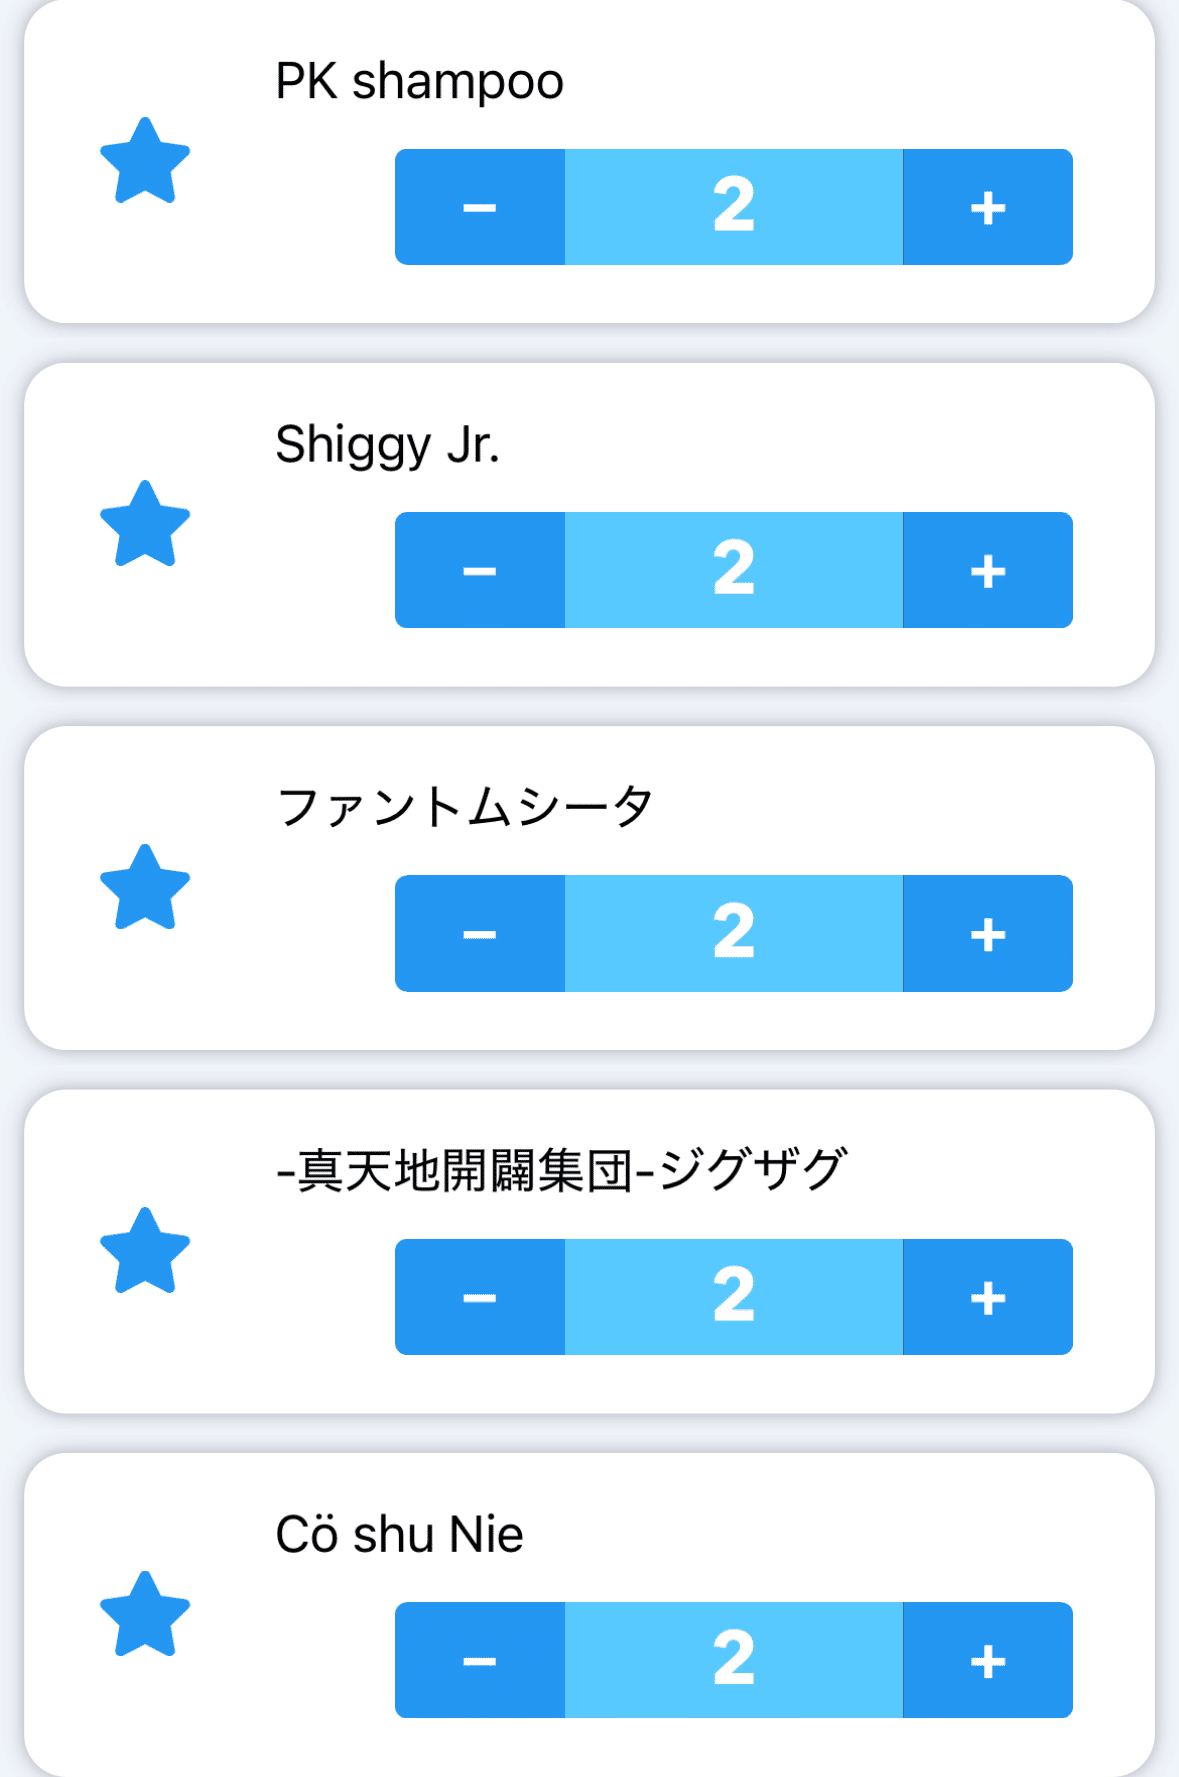Decrement the Cö shu Nie counter
Image resolution: width=1179 pixels, height=1777 pixels.
click(x=480, y=1660)
